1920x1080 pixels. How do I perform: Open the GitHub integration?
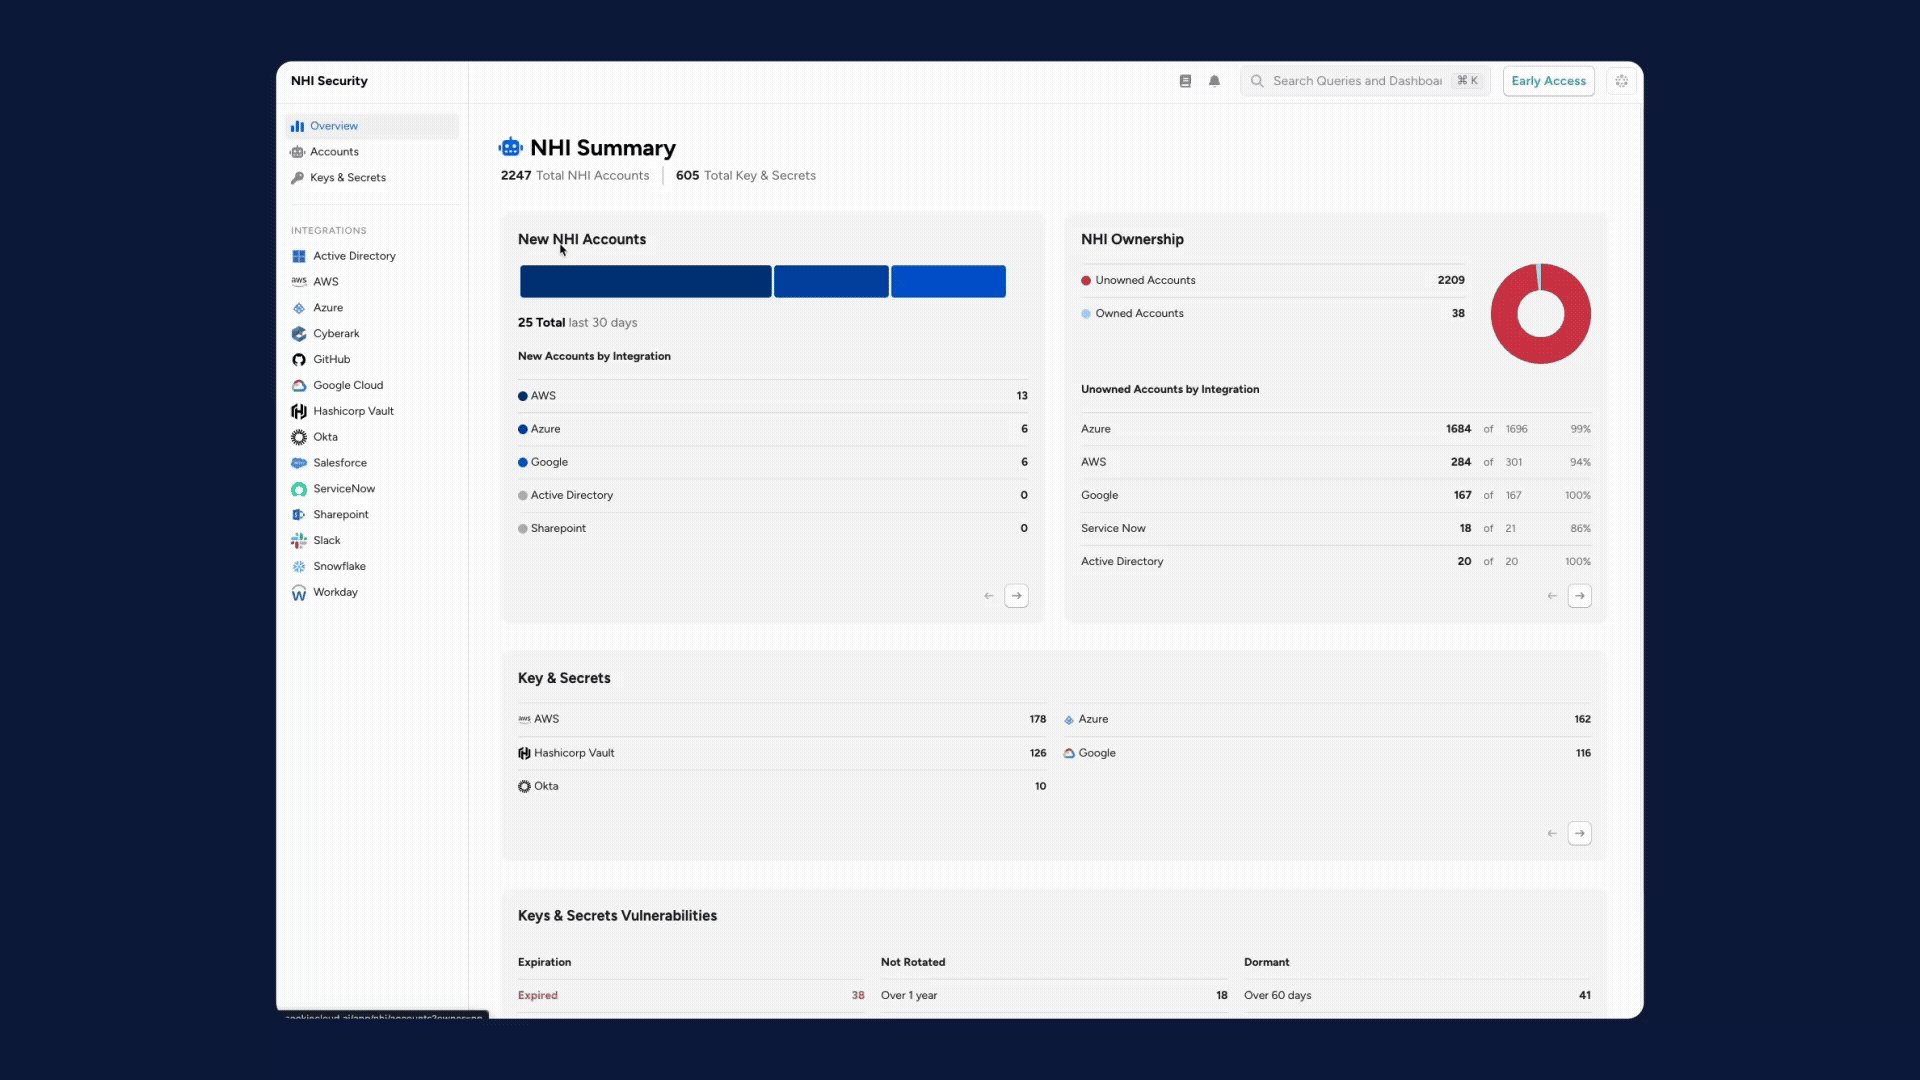331,359
